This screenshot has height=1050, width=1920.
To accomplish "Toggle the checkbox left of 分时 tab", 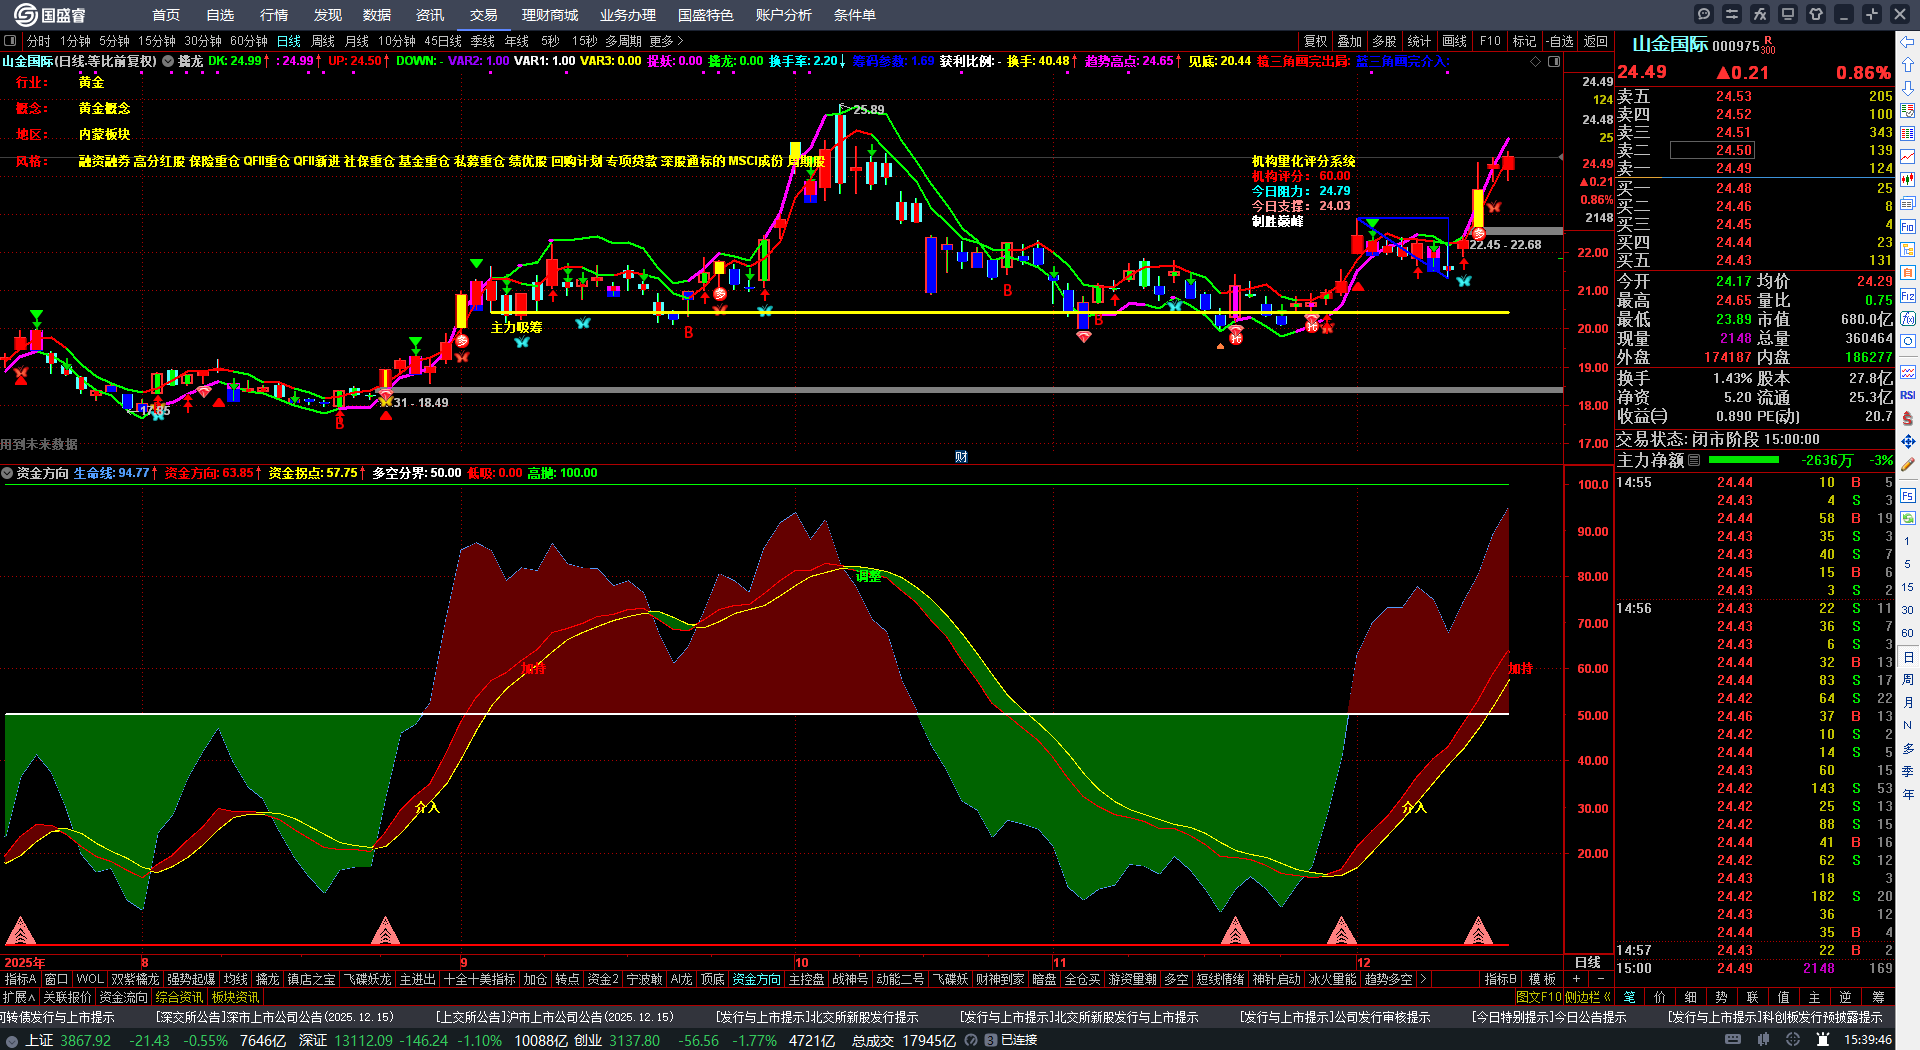I will coord(10,41).
